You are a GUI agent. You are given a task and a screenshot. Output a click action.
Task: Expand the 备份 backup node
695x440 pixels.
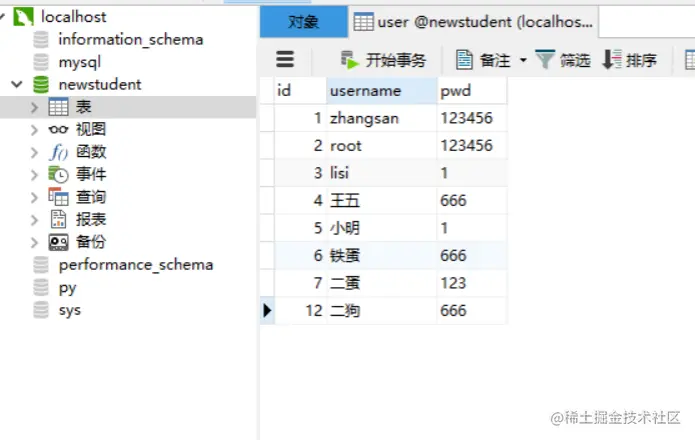pos(35,242)
